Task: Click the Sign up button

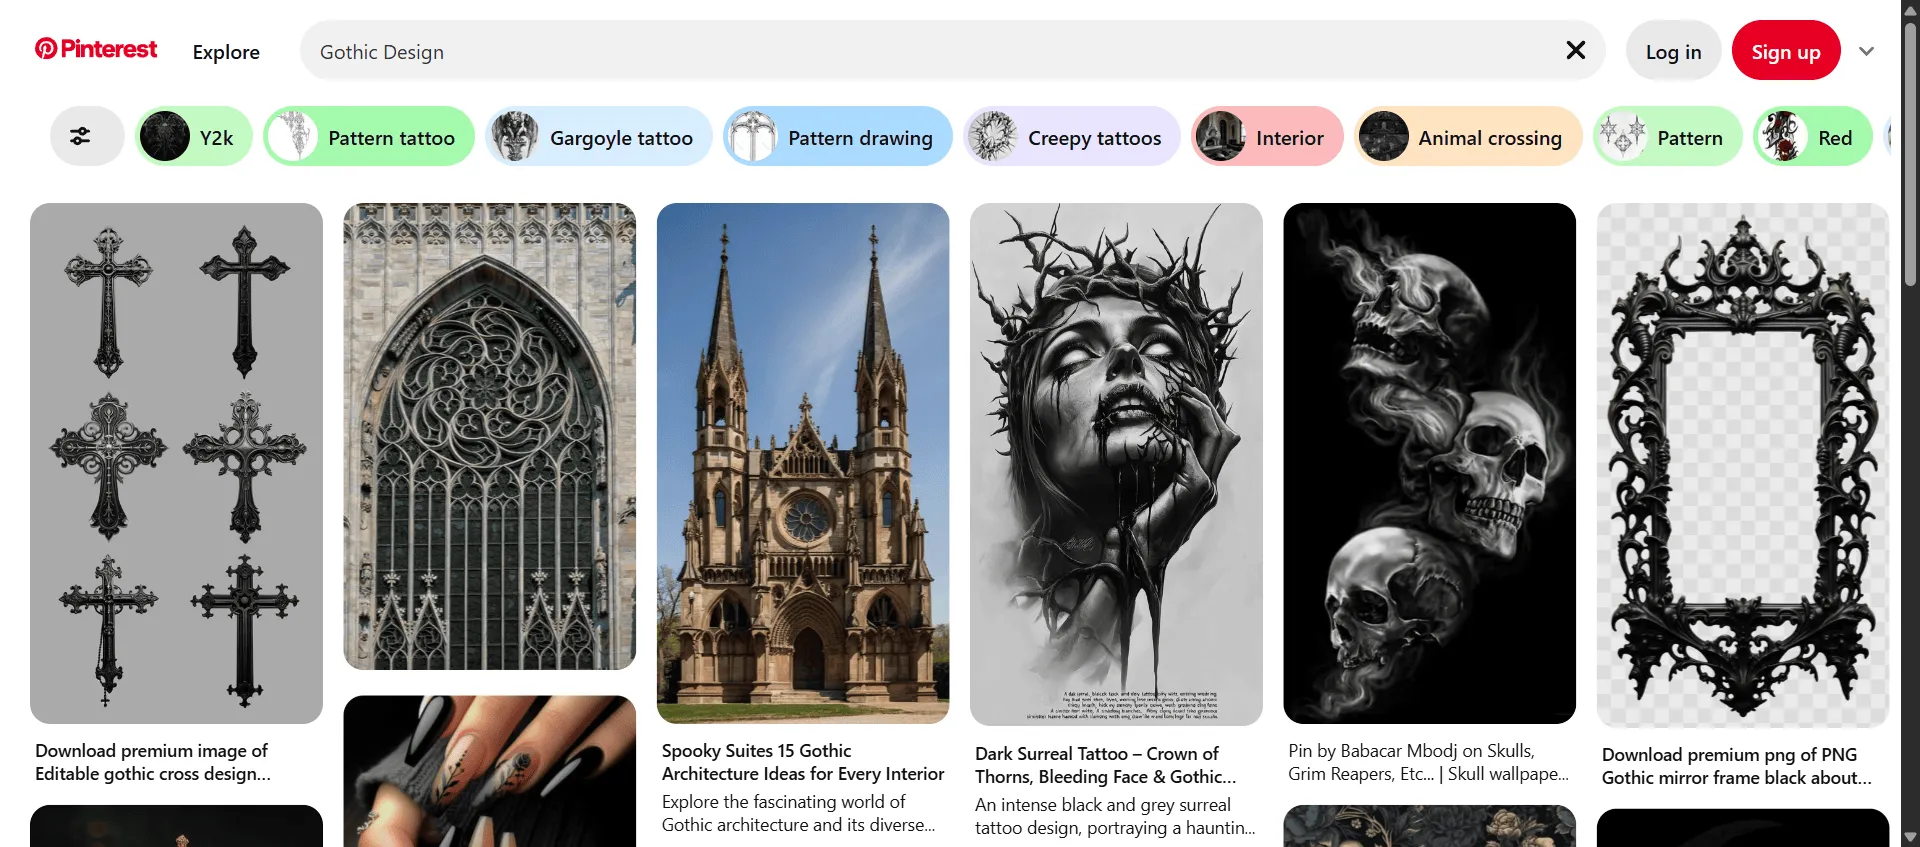Action: [x=1785, y=51]
